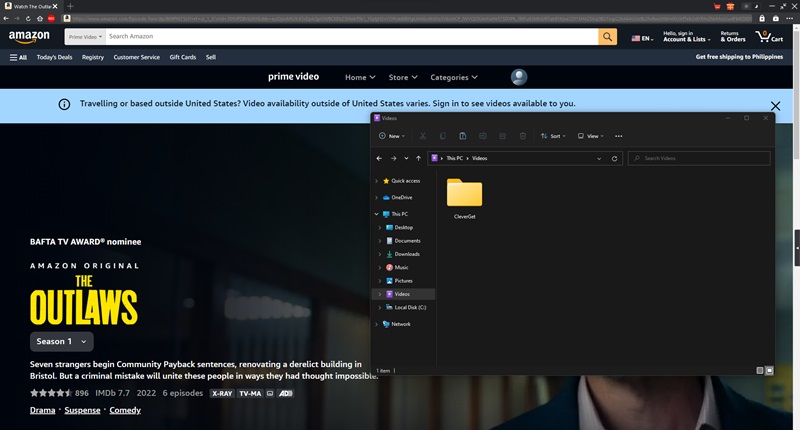Open a new browser tab
This screenshot has width=800, height=430.
[x=70, y=6]
